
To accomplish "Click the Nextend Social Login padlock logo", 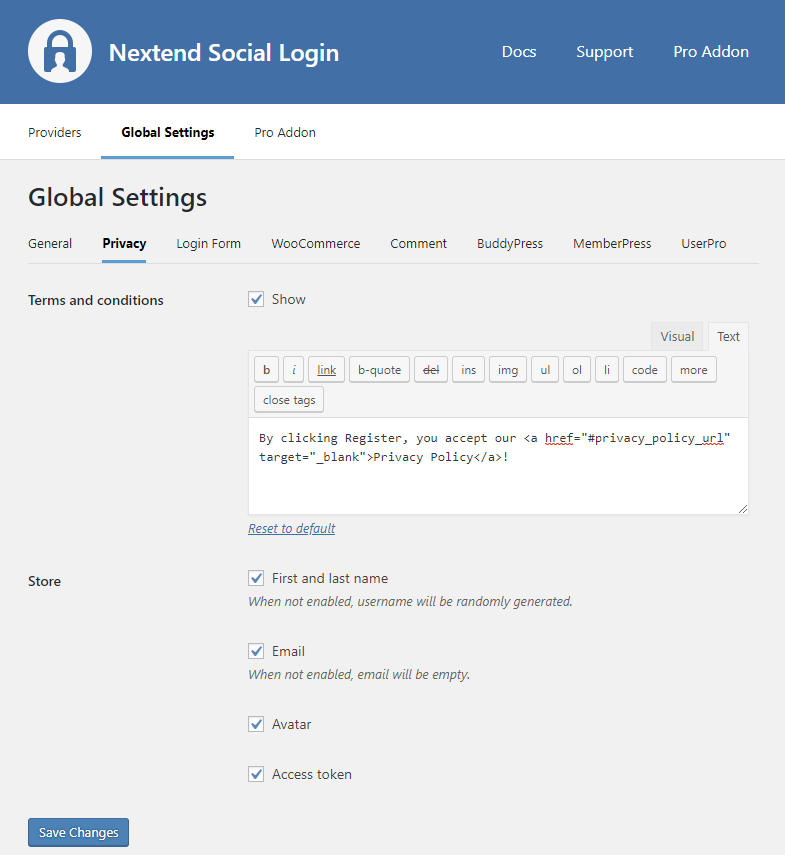I will click(x=60, y=52).
